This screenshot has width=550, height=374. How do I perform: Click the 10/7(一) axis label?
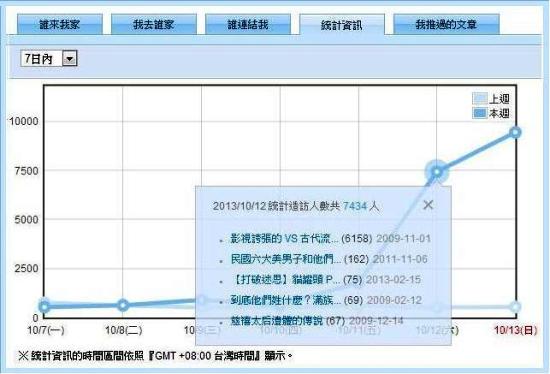[46, 330]
